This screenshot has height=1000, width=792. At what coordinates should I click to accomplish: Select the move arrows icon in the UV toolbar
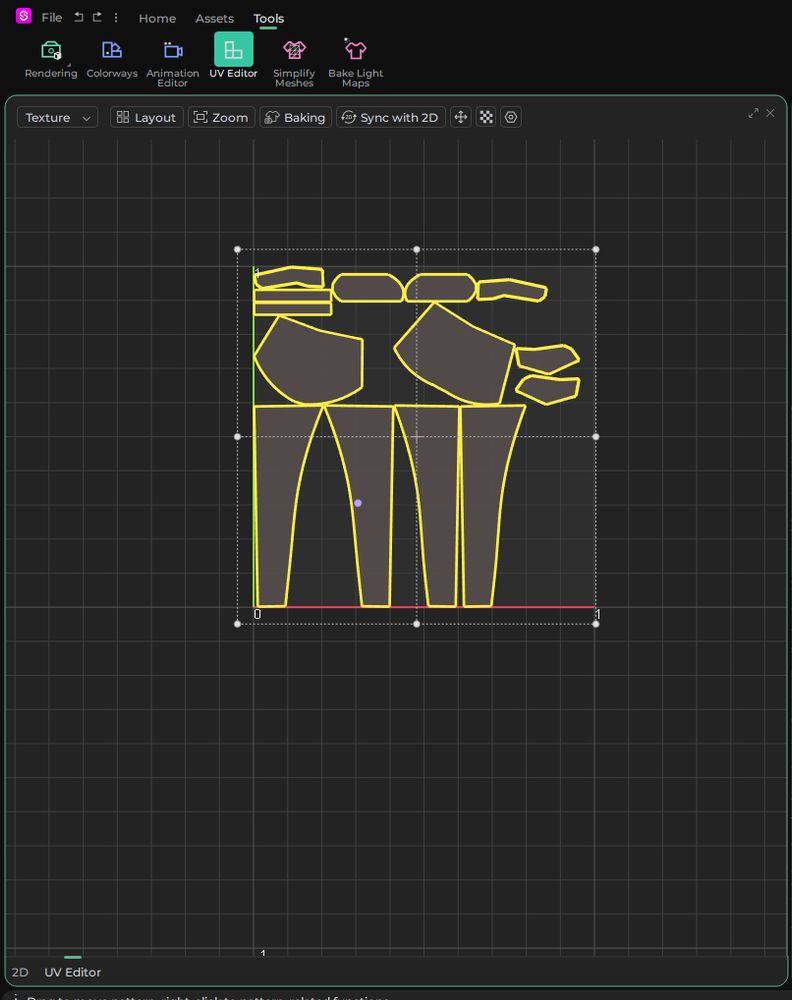coord(460,117)
